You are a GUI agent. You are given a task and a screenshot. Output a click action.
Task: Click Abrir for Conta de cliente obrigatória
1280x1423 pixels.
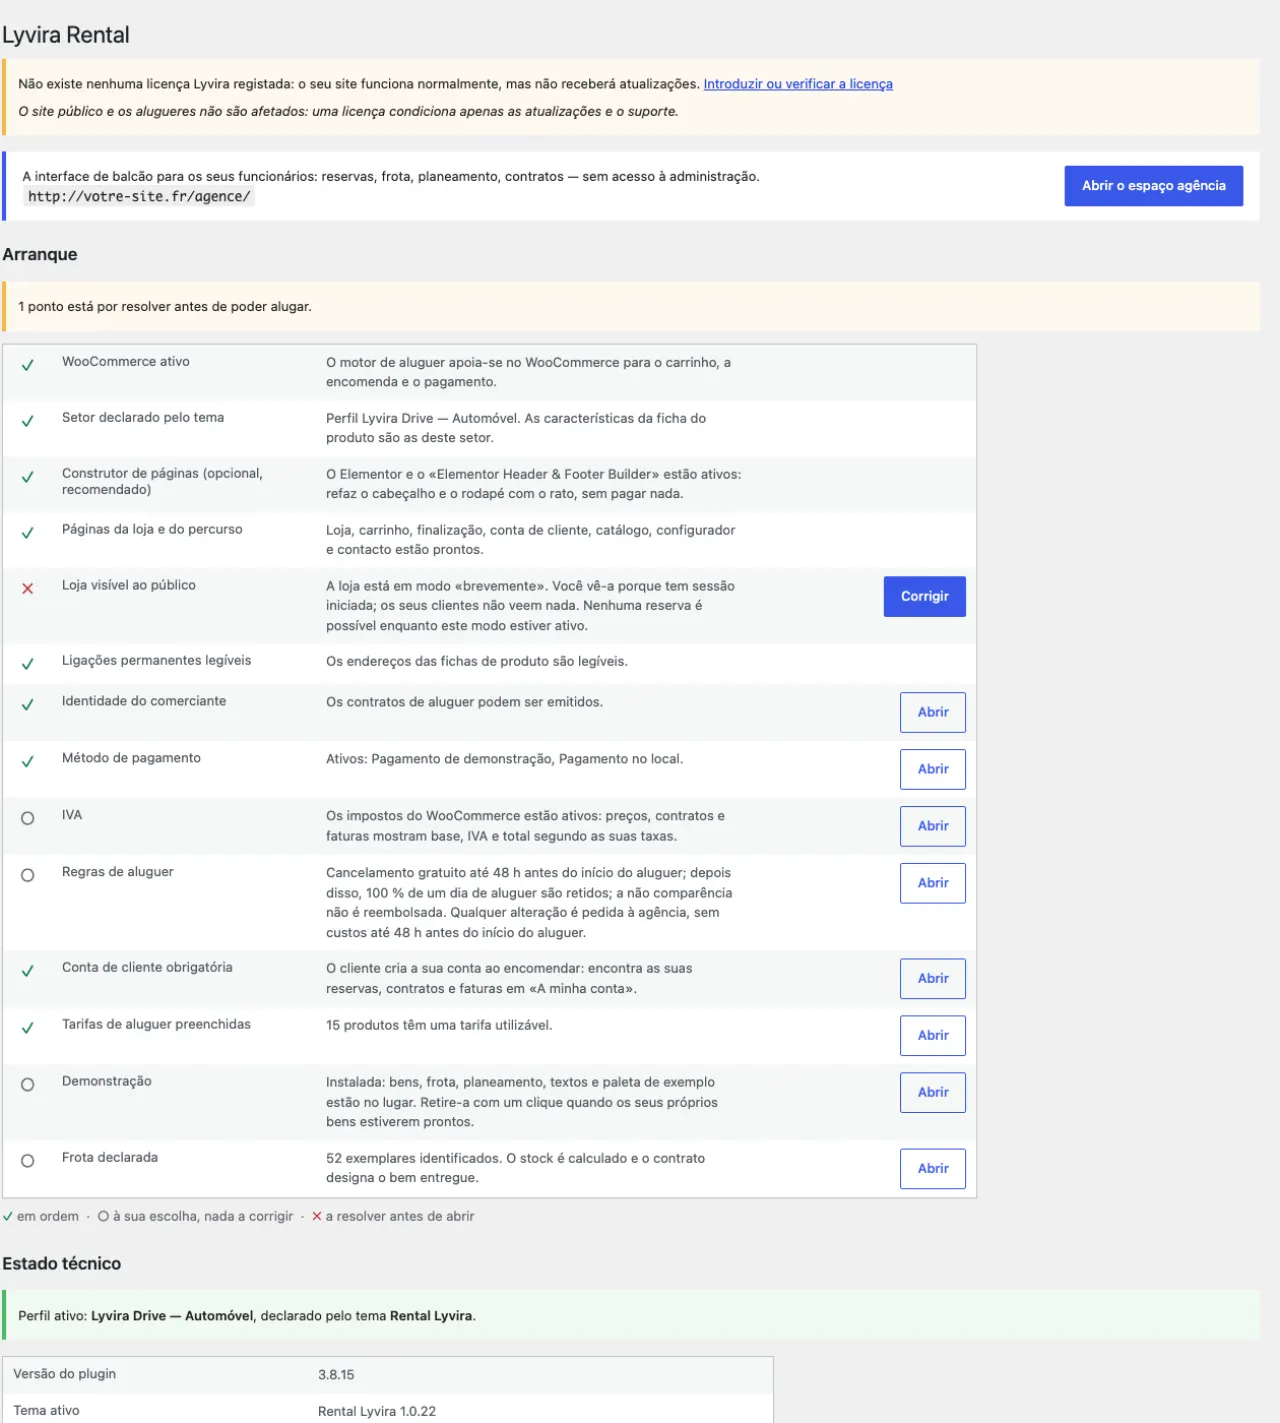pyautogui.click(x=933, y=978)
